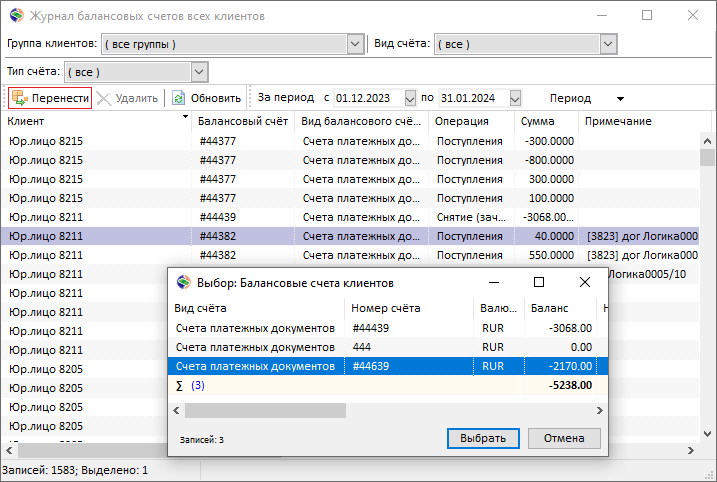Click the journal window's app icon in title bar

[16, 16]
